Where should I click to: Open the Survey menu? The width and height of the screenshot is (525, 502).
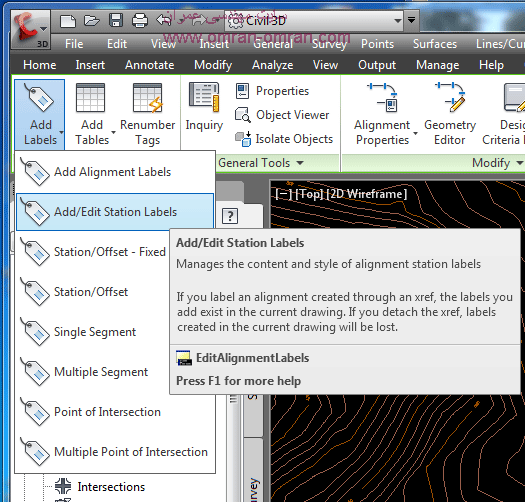click(329, 44)
